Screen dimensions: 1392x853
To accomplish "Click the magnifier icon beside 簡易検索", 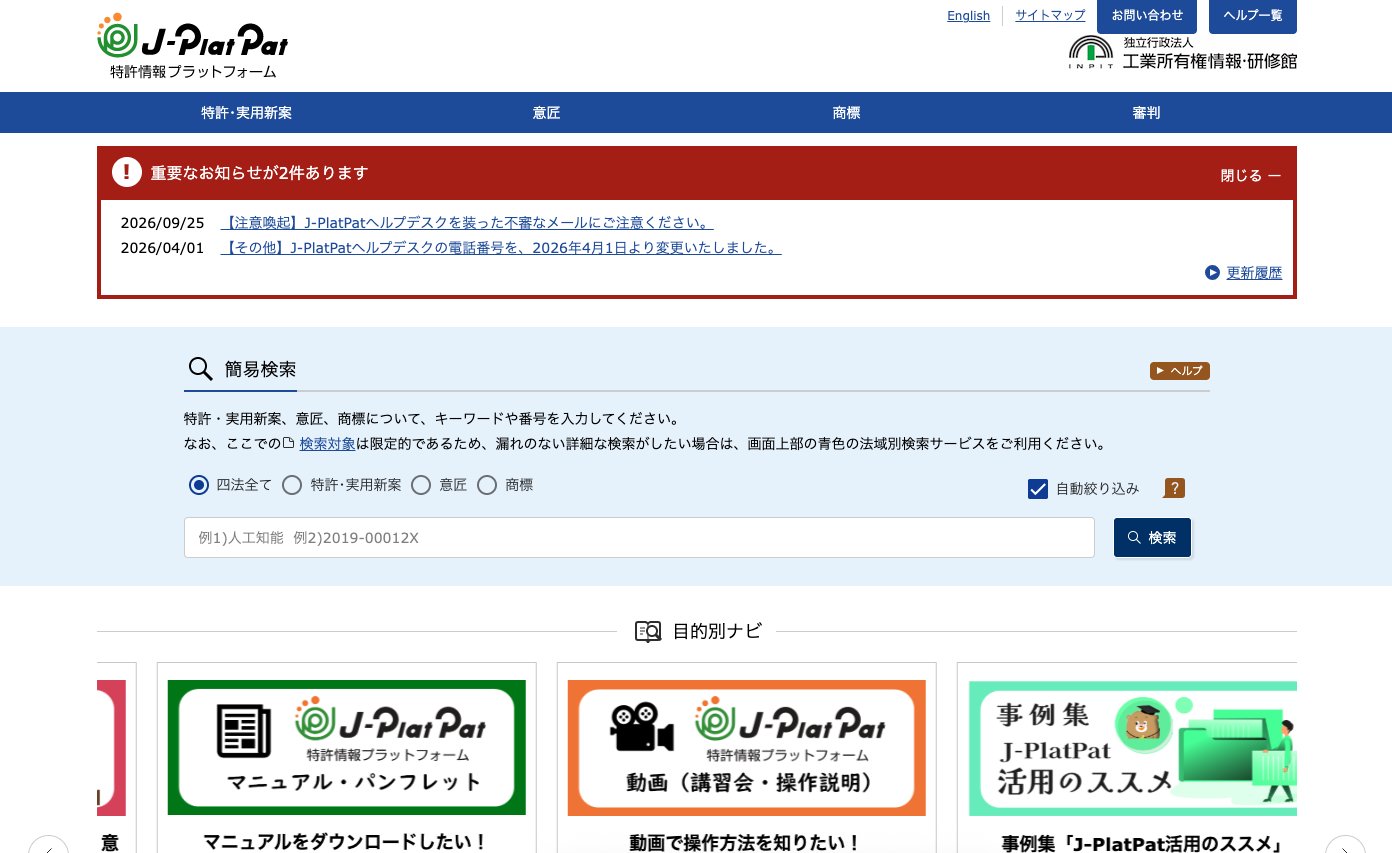I will 200,369.
